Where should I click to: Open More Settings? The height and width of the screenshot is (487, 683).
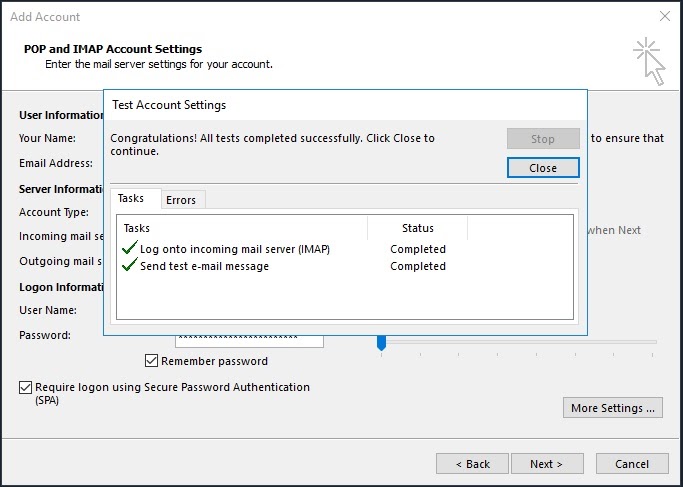click(613, 408)
